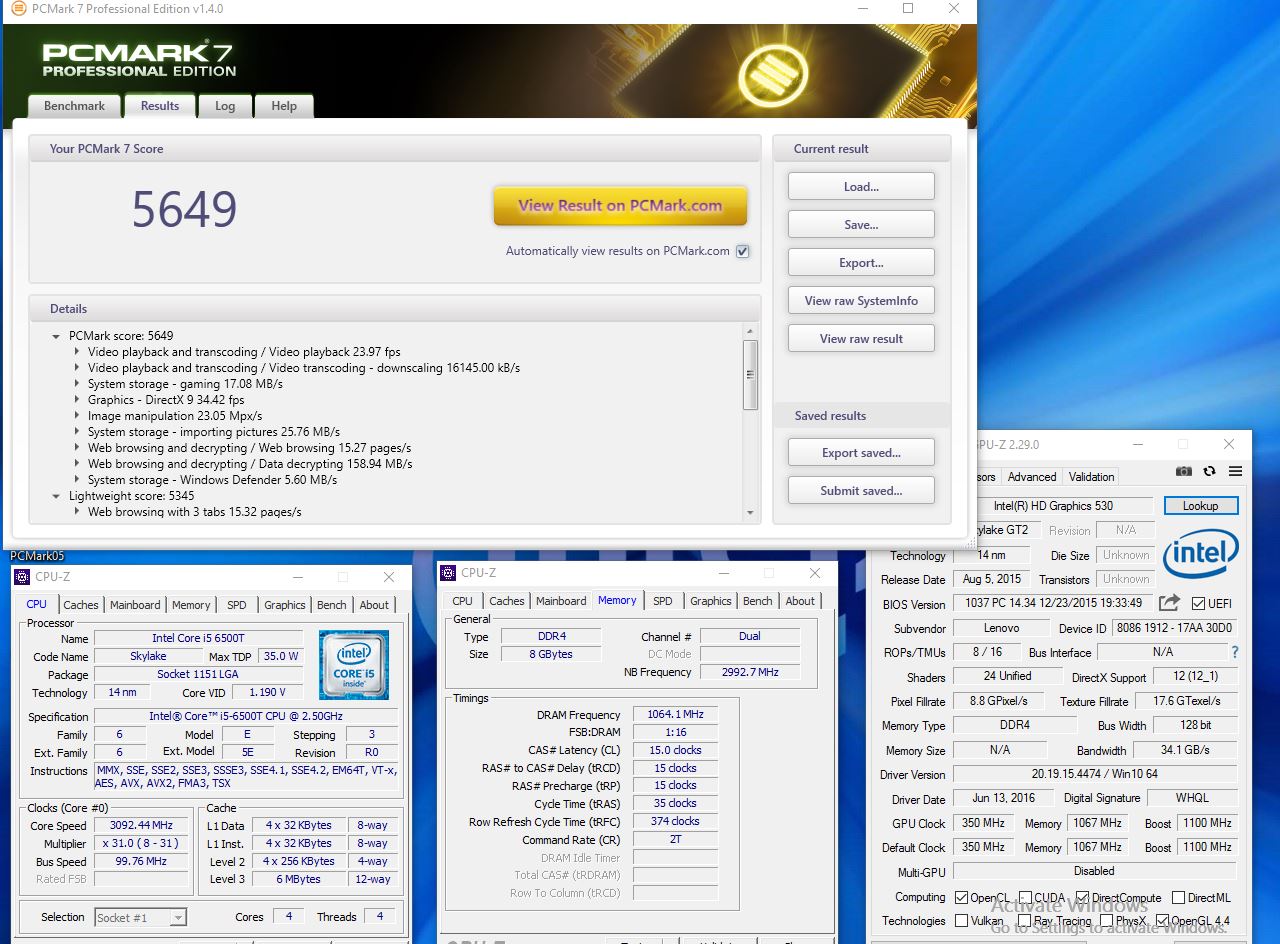Viewport: 1280px width, 944px height.
Task: Toggle the OpenGL 4.4 checkbox
Action: [1162, 921]
